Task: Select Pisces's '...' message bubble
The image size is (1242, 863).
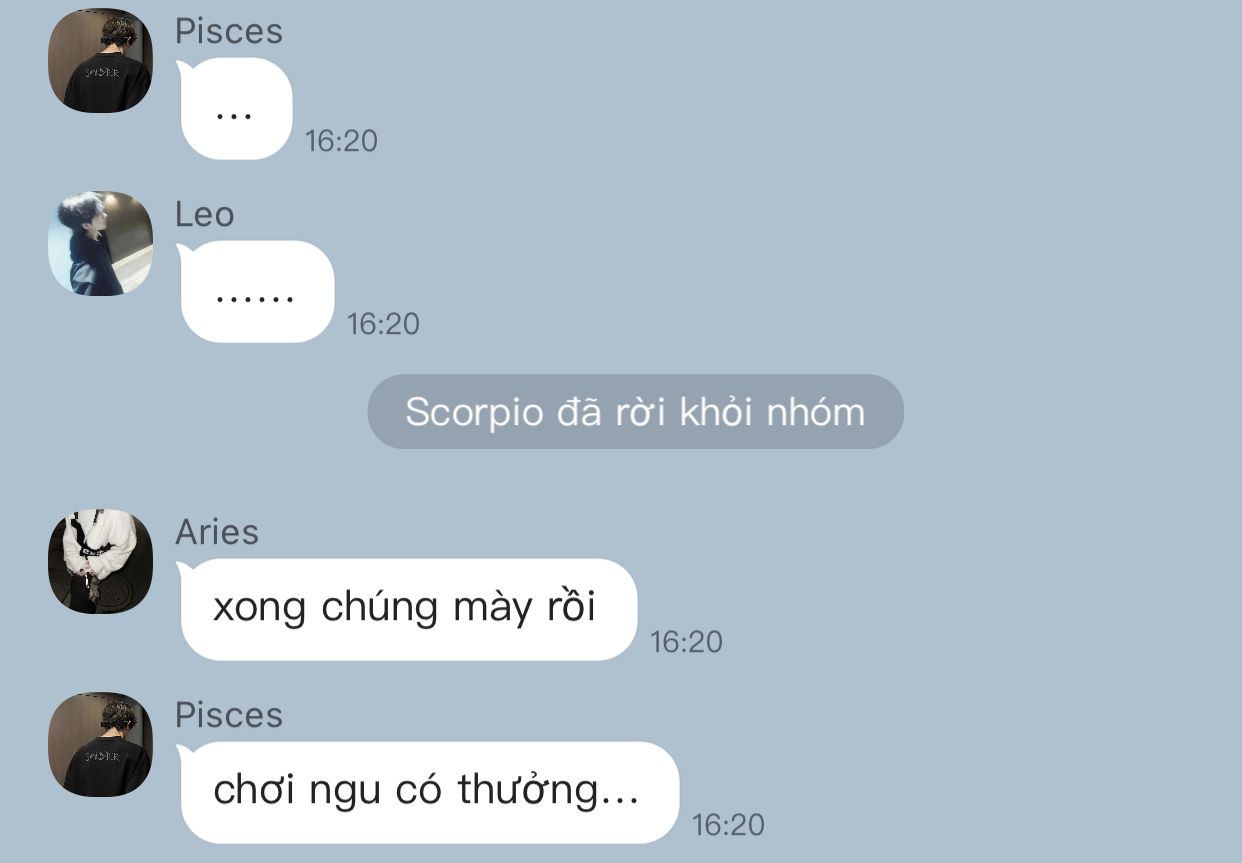Action: point(235,109)
